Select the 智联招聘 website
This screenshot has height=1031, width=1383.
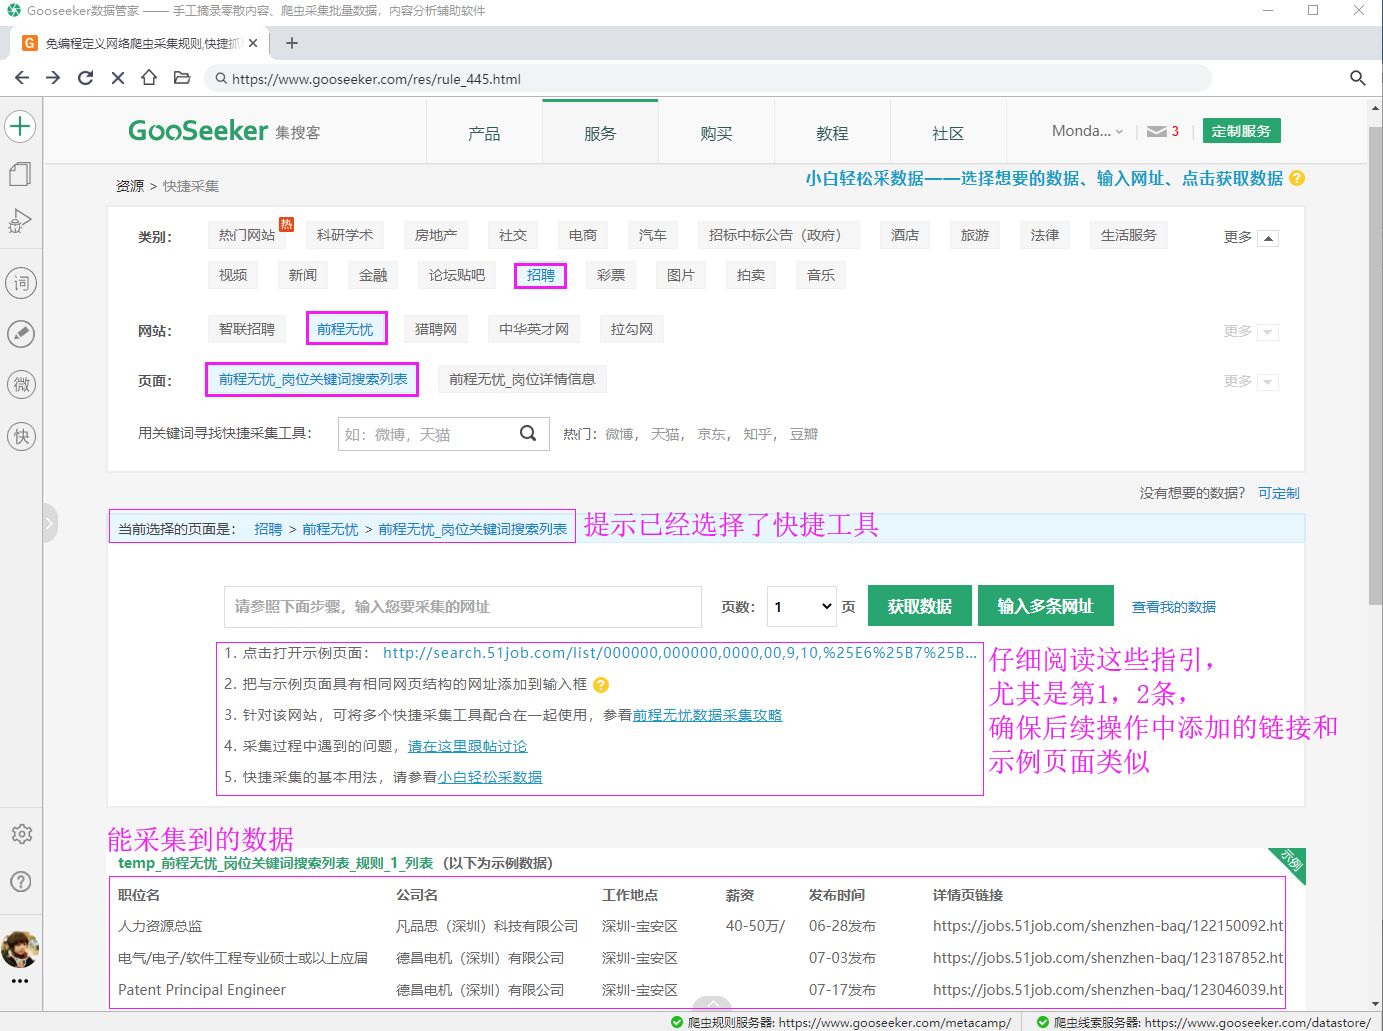click(x=247, y=329)
